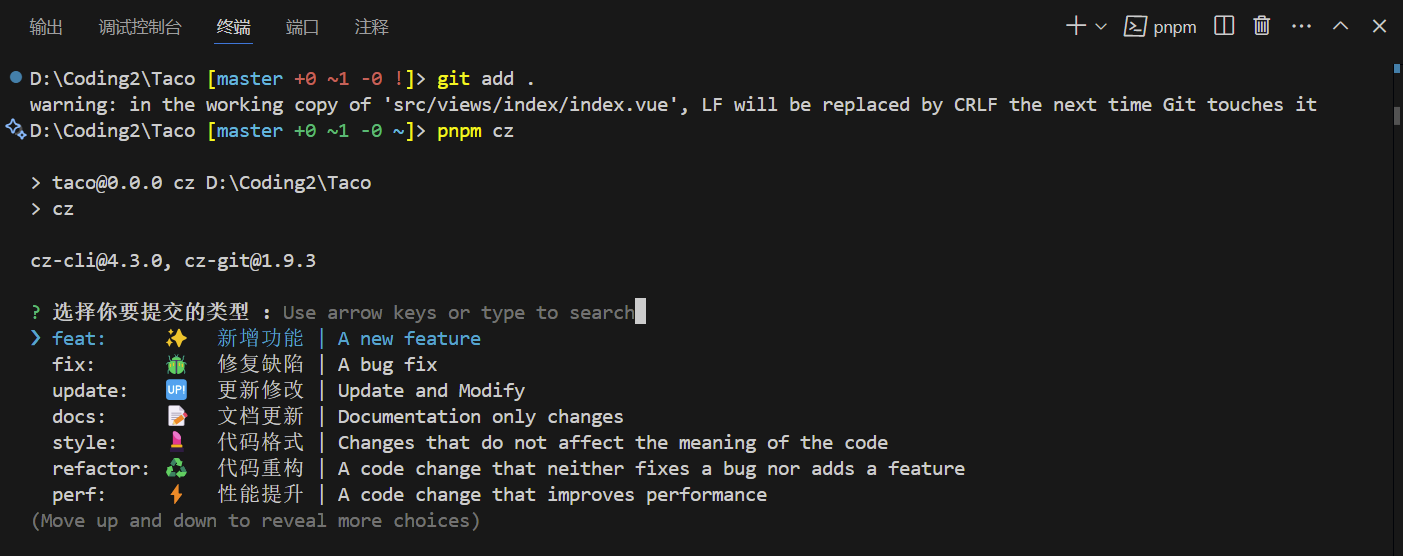This screenshot has width=1403, height=556.
Task: Click the split terminal icon
Action: [1224, 27]
